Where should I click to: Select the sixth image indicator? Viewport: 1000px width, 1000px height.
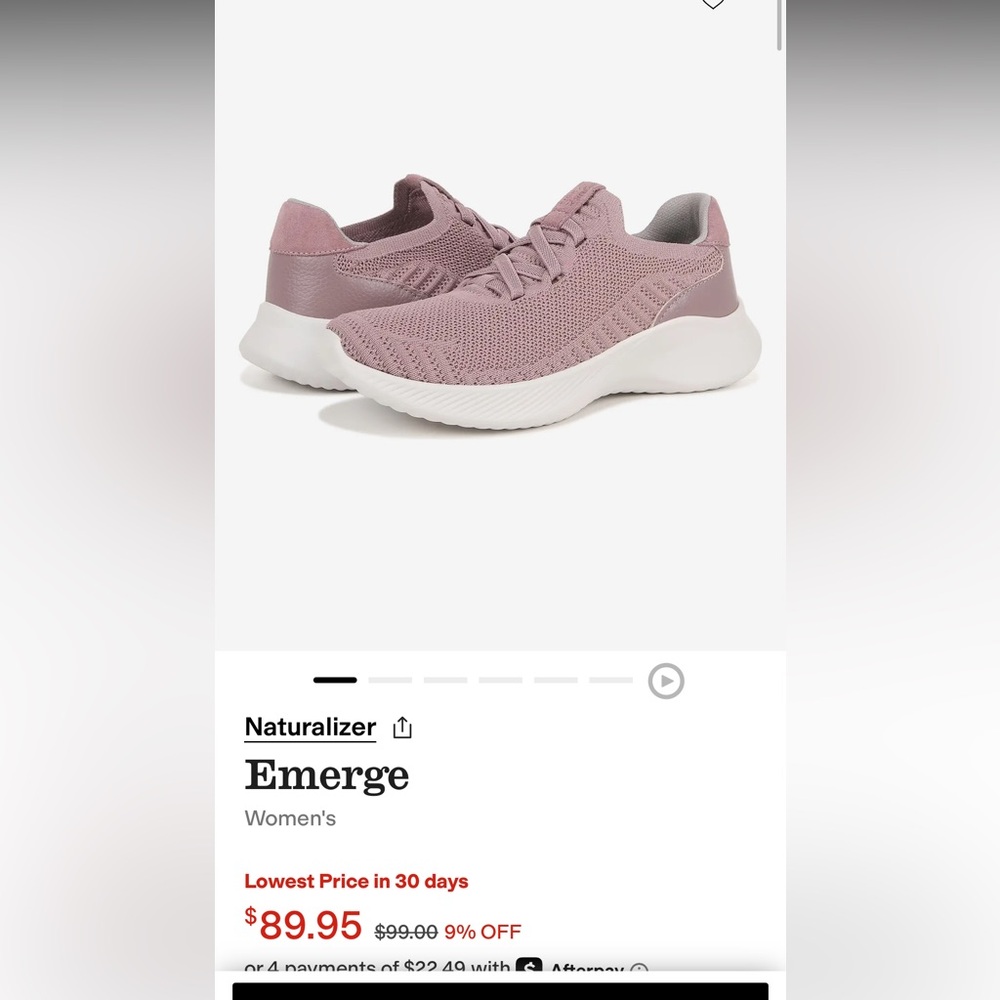coord(611,680)
